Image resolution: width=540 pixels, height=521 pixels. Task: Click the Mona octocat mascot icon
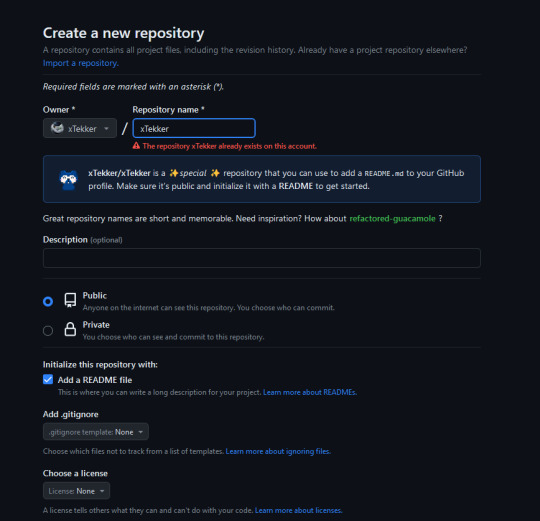coord(68,179)
